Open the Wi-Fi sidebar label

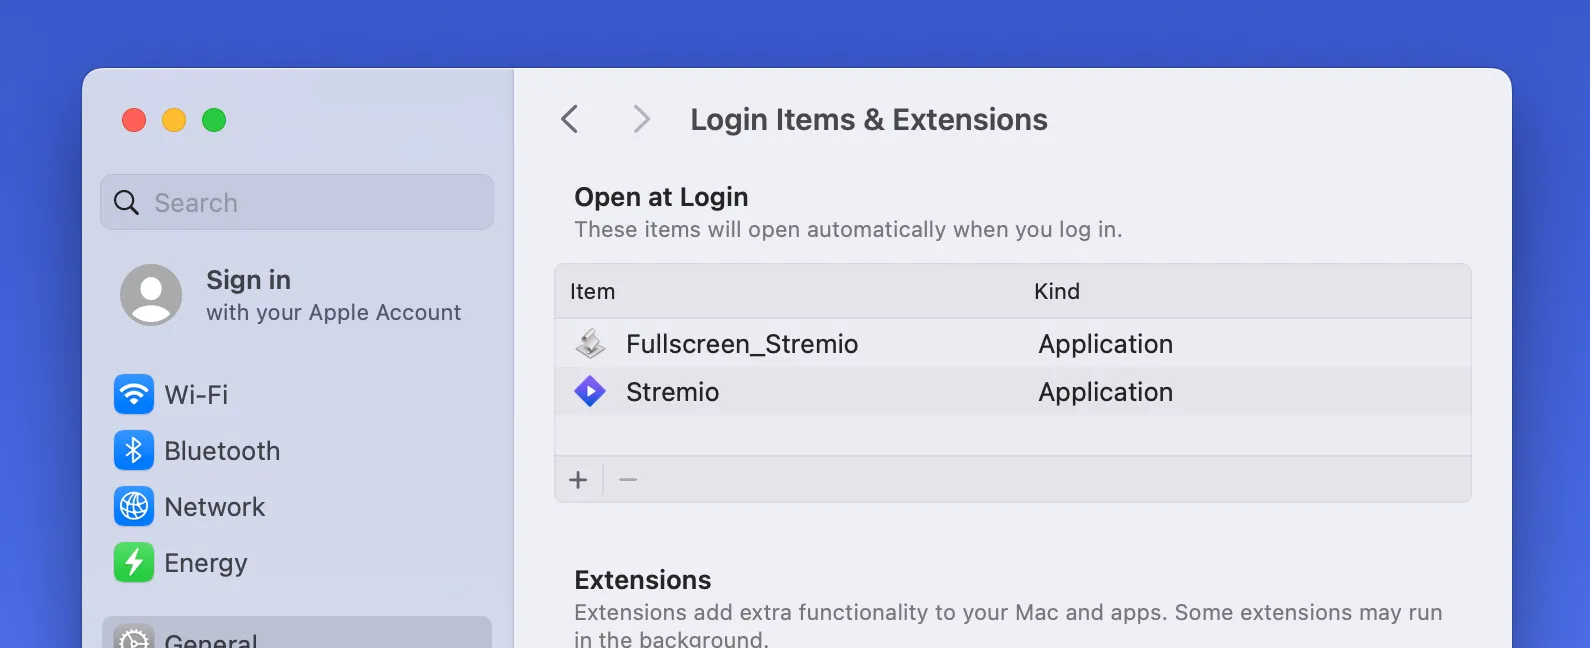tap(196, 395)
